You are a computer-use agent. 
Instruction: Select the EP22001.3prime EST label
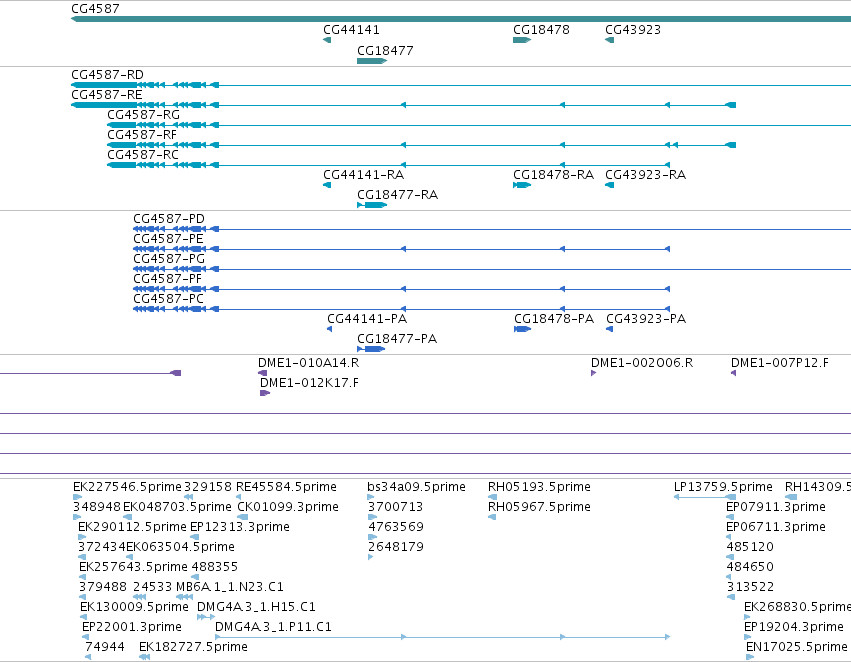(132, 627)
